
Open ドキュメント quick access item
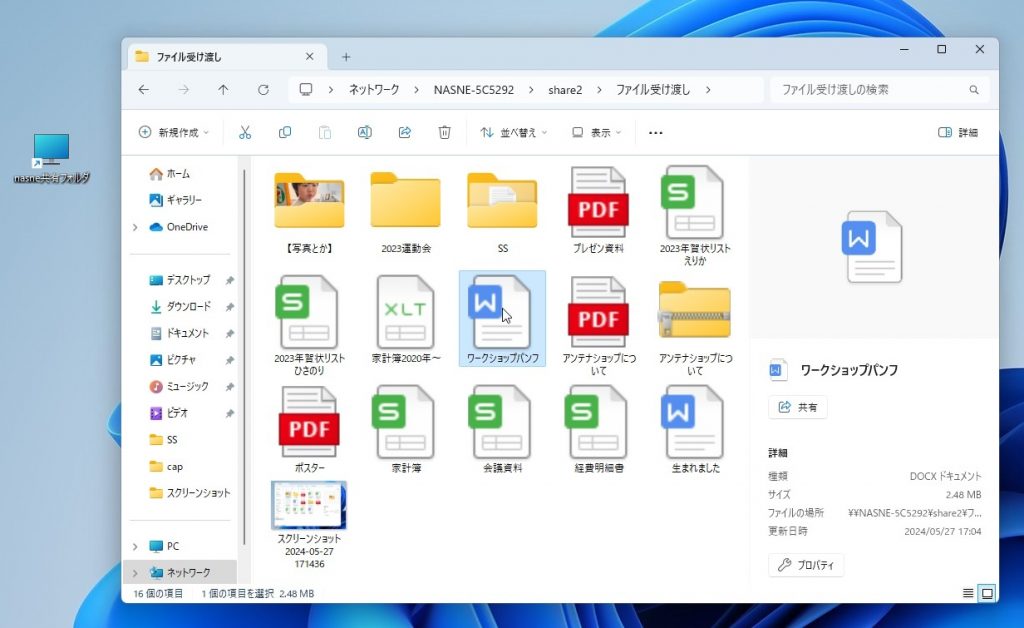coord(180,333)
